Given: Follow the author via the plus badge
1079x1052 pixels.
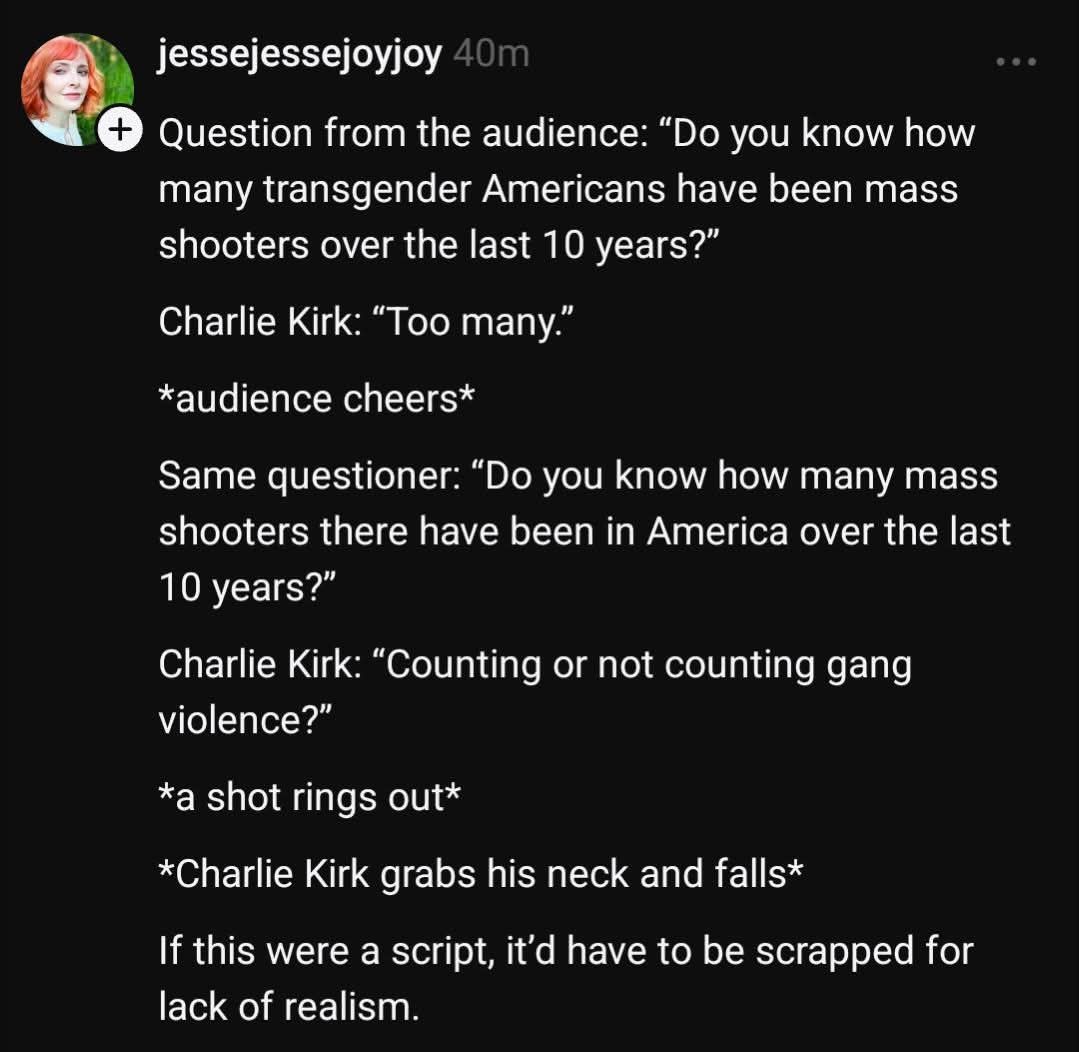Looking at the screenshot, I should coord(120,129).
